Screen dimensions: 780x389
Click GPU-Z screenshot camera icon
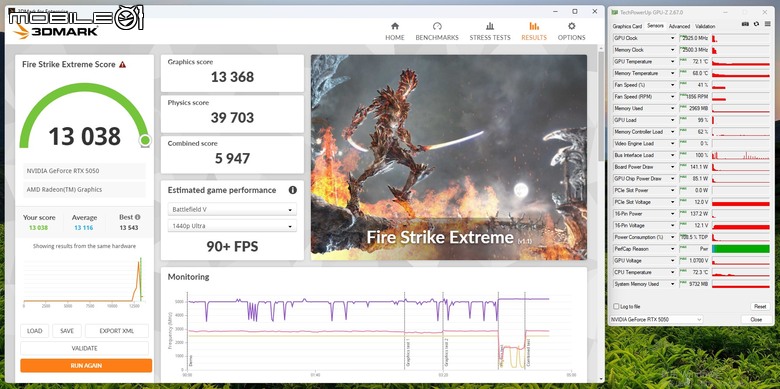pos(745,24)
